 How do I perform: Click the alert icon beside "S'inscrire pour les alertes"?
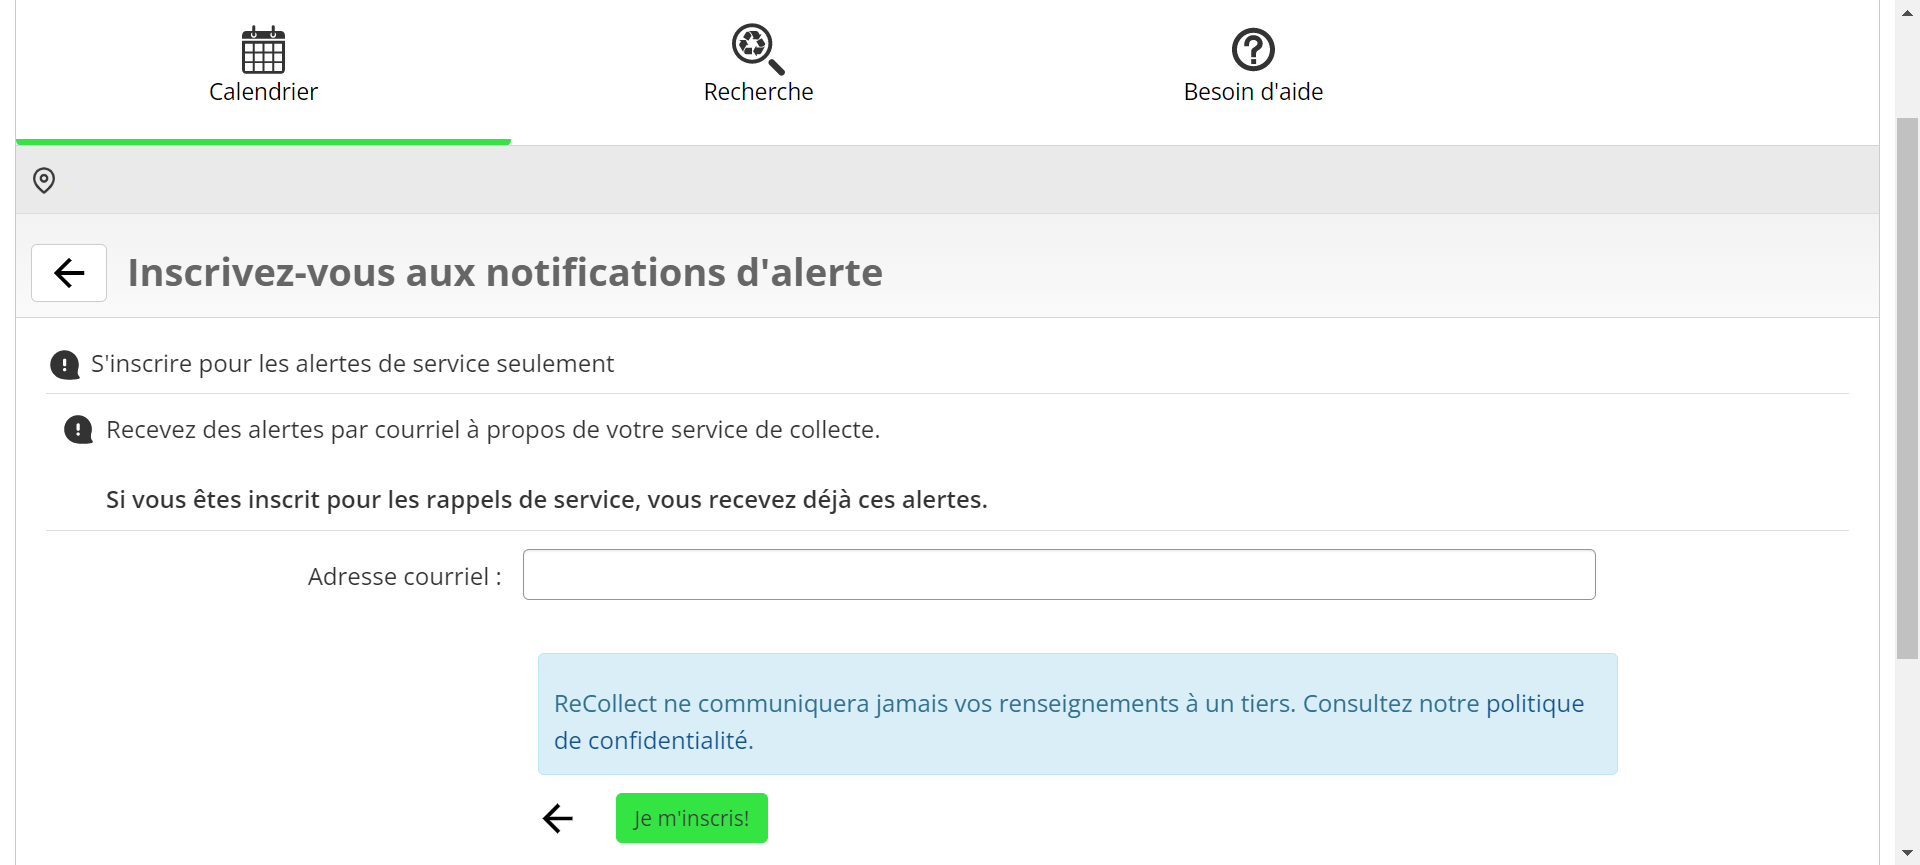65,365
